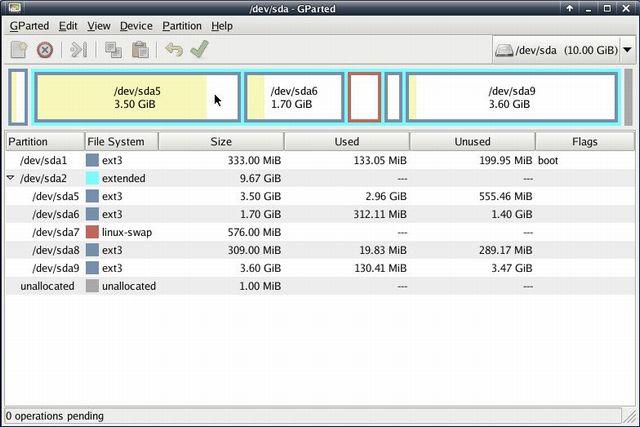This screenshot has width=640, height=427.
Task: Open the Edit menu
Action: tap(68, 26)
